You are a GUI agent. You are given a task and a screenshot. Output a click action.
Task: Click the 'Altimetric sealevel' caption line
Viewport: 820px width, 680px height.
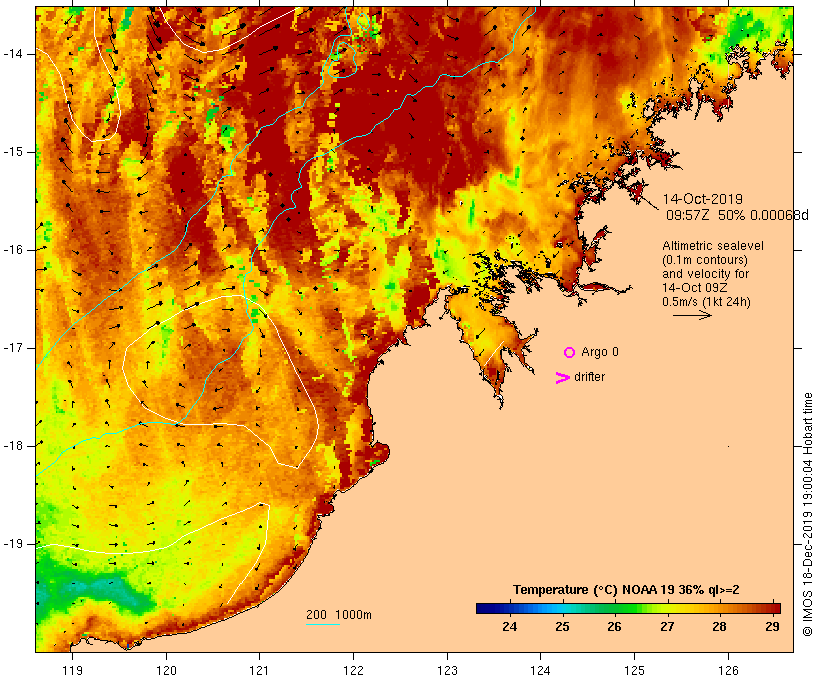[x=713, y=246]
